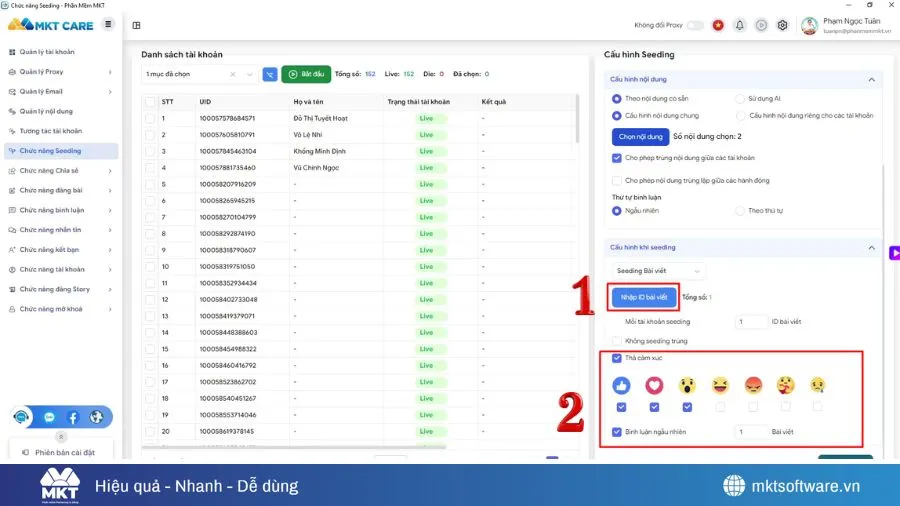This screenshot has height=506, width=900.
Task: Click the circular play icon in top bar
Action: [x=761, y=25]
